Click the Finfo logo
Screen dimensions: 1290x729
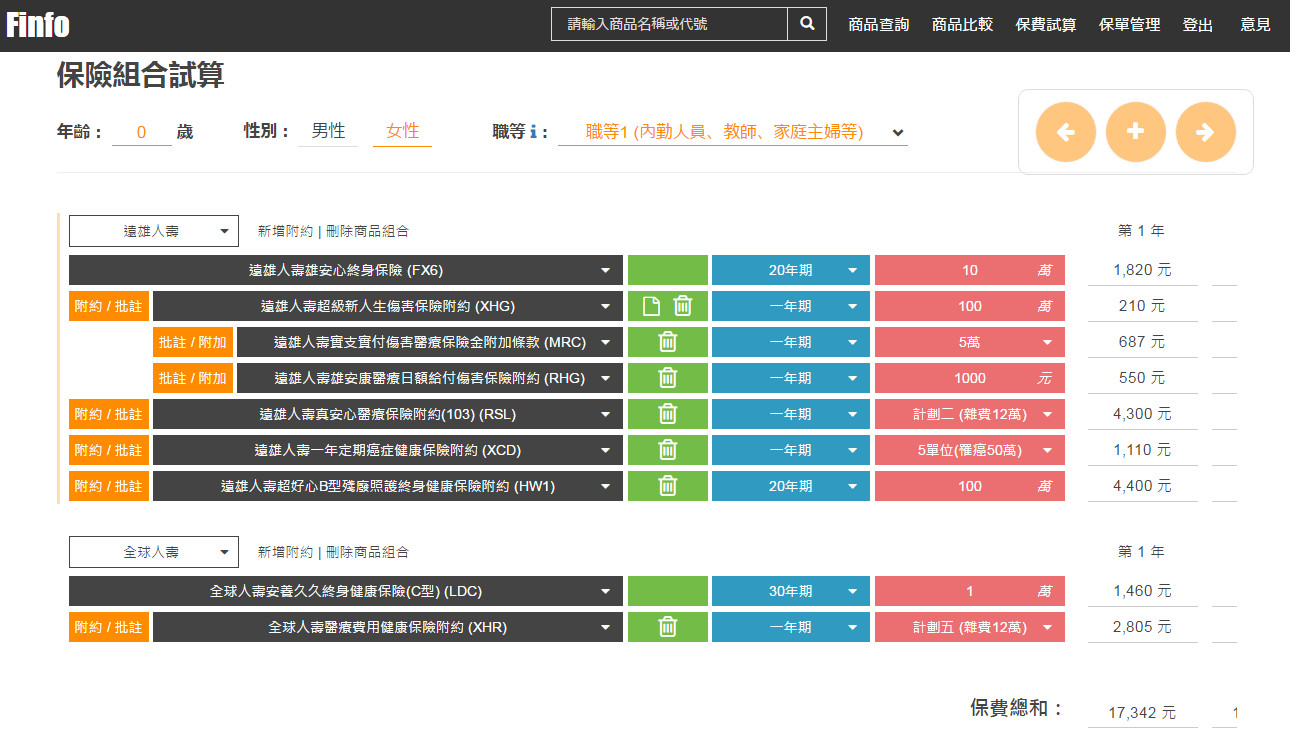click(x=38, y=24)
